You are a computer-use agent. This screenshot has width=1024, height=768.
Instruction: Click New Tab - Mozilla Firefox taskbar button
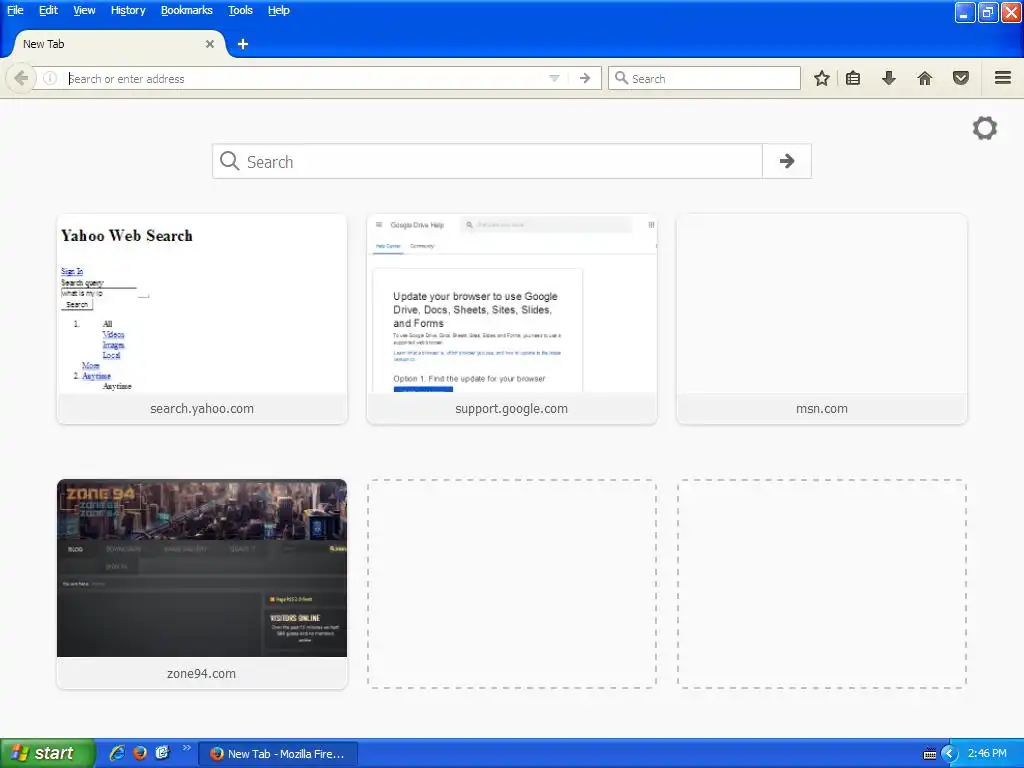[278, 754]
